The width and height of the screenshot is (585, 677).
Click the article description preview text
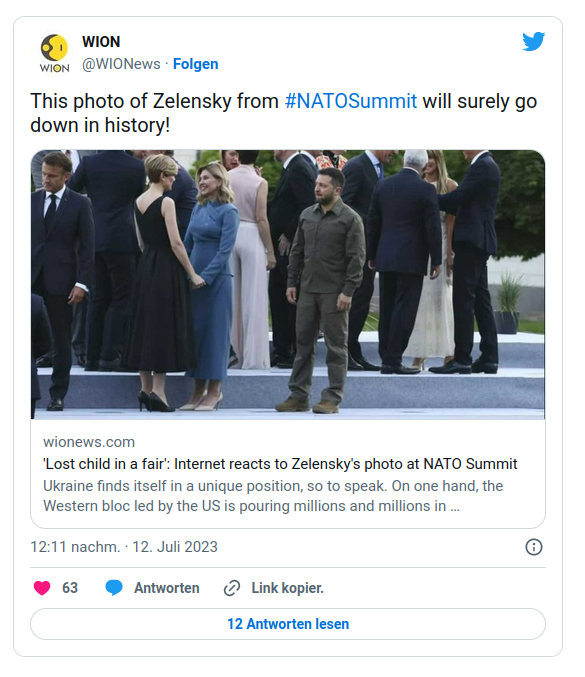273,496
